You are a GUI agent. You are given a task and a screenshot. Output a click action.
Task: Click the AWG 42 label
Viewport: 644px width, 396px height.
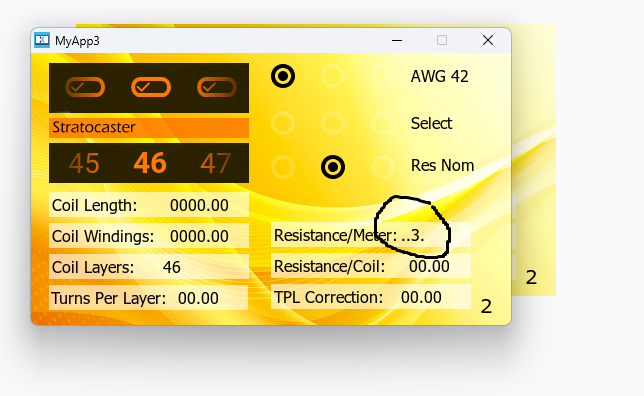pyautogui.click(x=439, y=76)
